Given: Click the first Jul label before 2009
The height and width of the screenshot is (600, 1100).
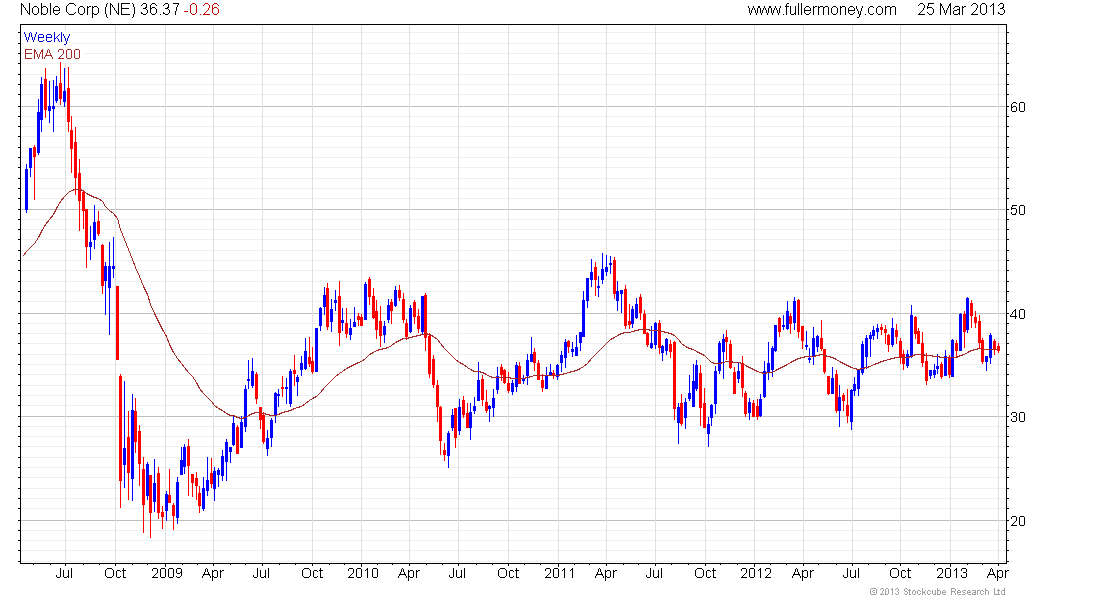Looking at the screenshot, I should [64, 573].
